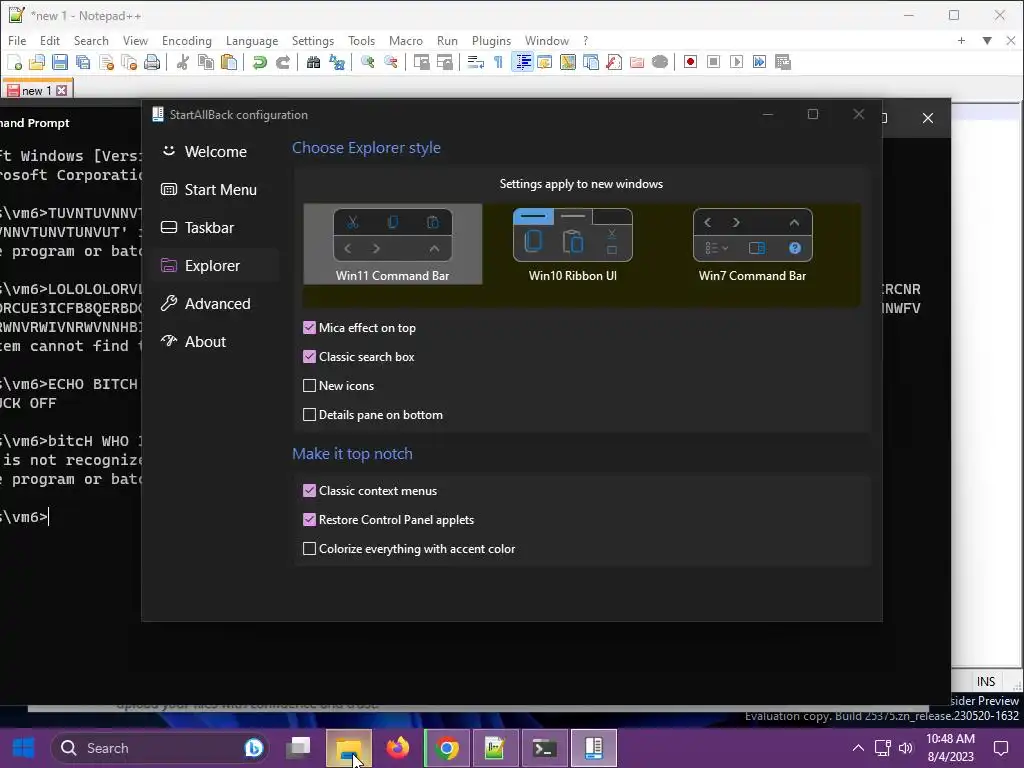Screen dimensions: 1024x768
Task: Open Task View from taskbar
Action: [299, 748]
